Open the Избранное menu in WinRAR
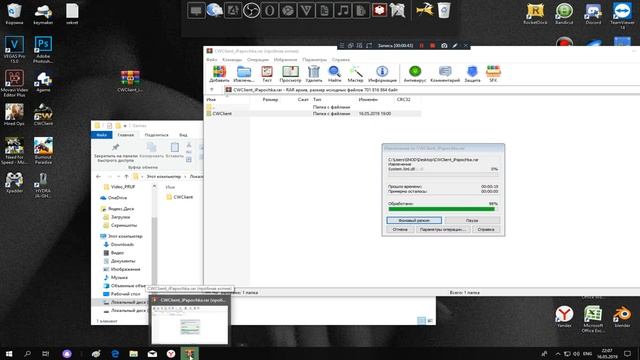The height and width of the screenshot is (360, 640). tap(286, 60)
